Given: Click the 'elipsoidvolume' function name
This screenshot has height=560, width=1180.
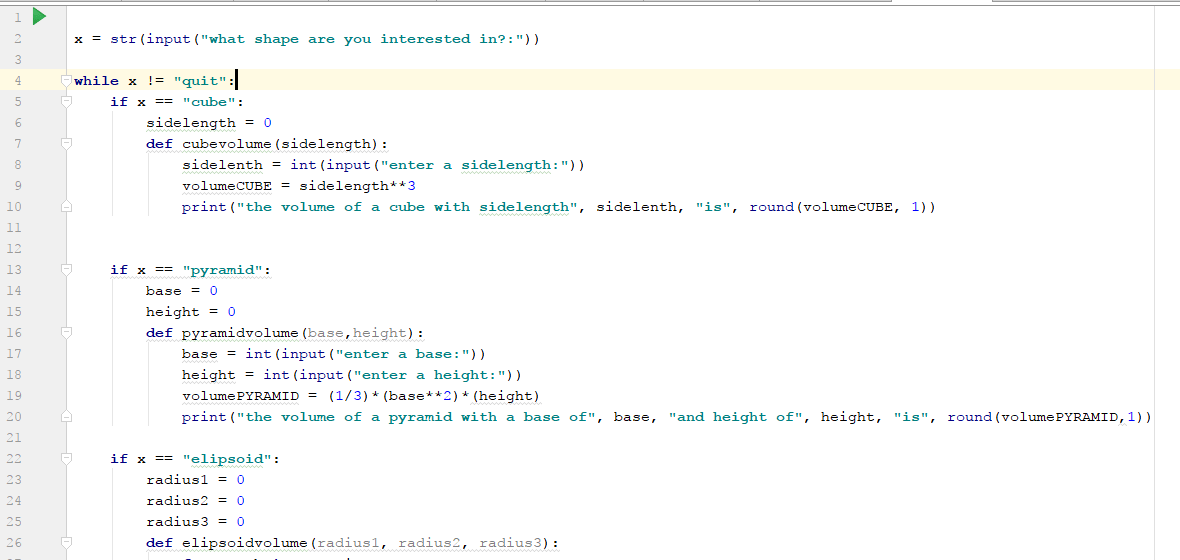Looking at the screenshot, I should (x=245, y=543).
